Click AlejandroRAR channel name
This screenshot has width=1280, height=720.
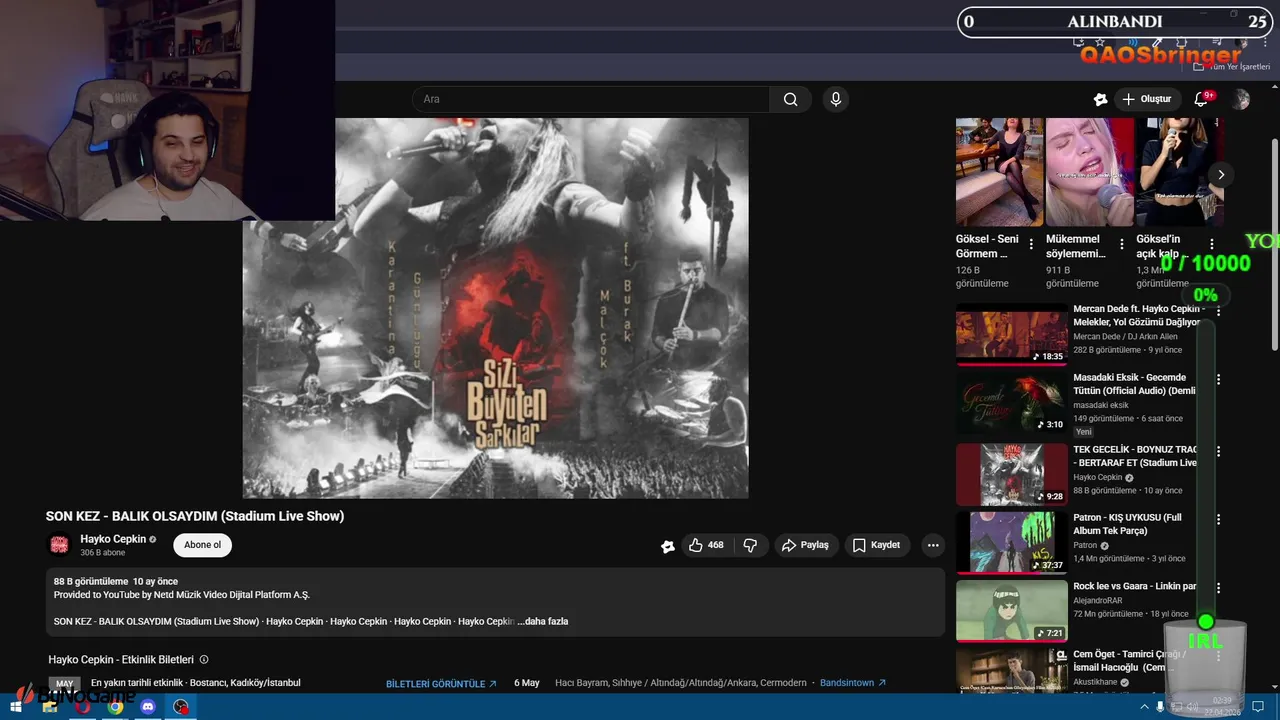point(1097,601)
